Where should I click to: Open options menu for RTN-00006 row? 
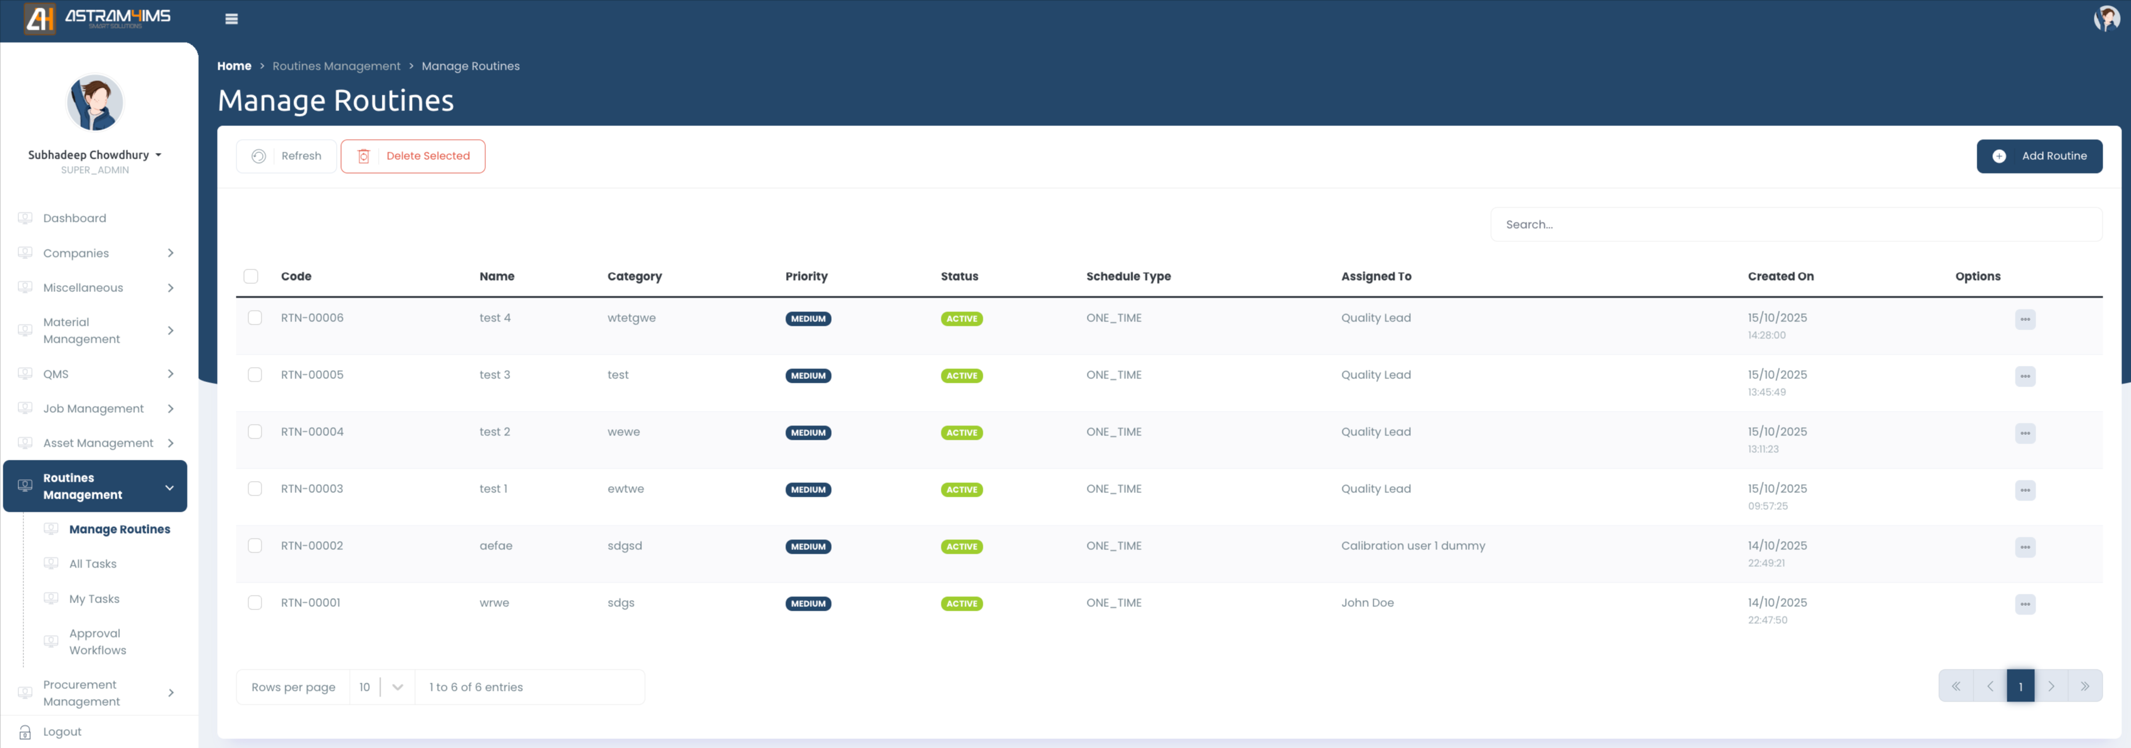tap(2024, 320)
